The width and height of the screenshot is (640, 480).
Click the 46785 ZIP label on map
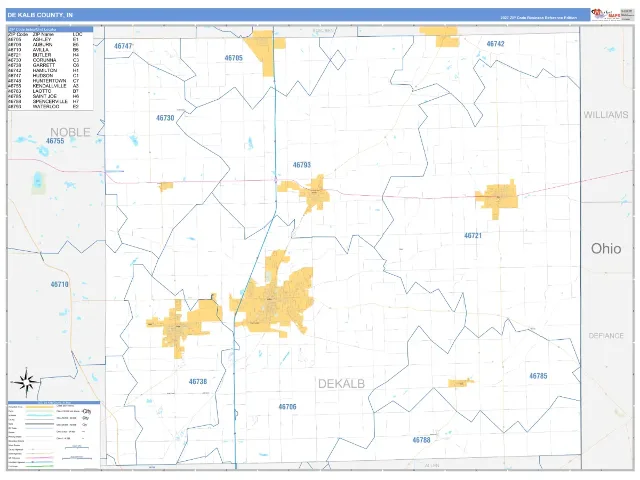(538, 376)
